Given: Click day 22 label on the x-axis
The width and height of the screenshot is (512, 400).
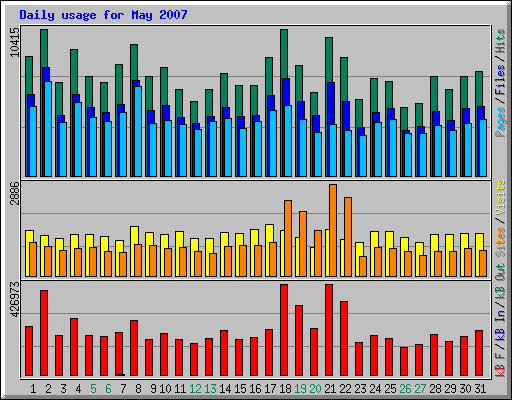Looking at the screenshot, I should [345, 389].
